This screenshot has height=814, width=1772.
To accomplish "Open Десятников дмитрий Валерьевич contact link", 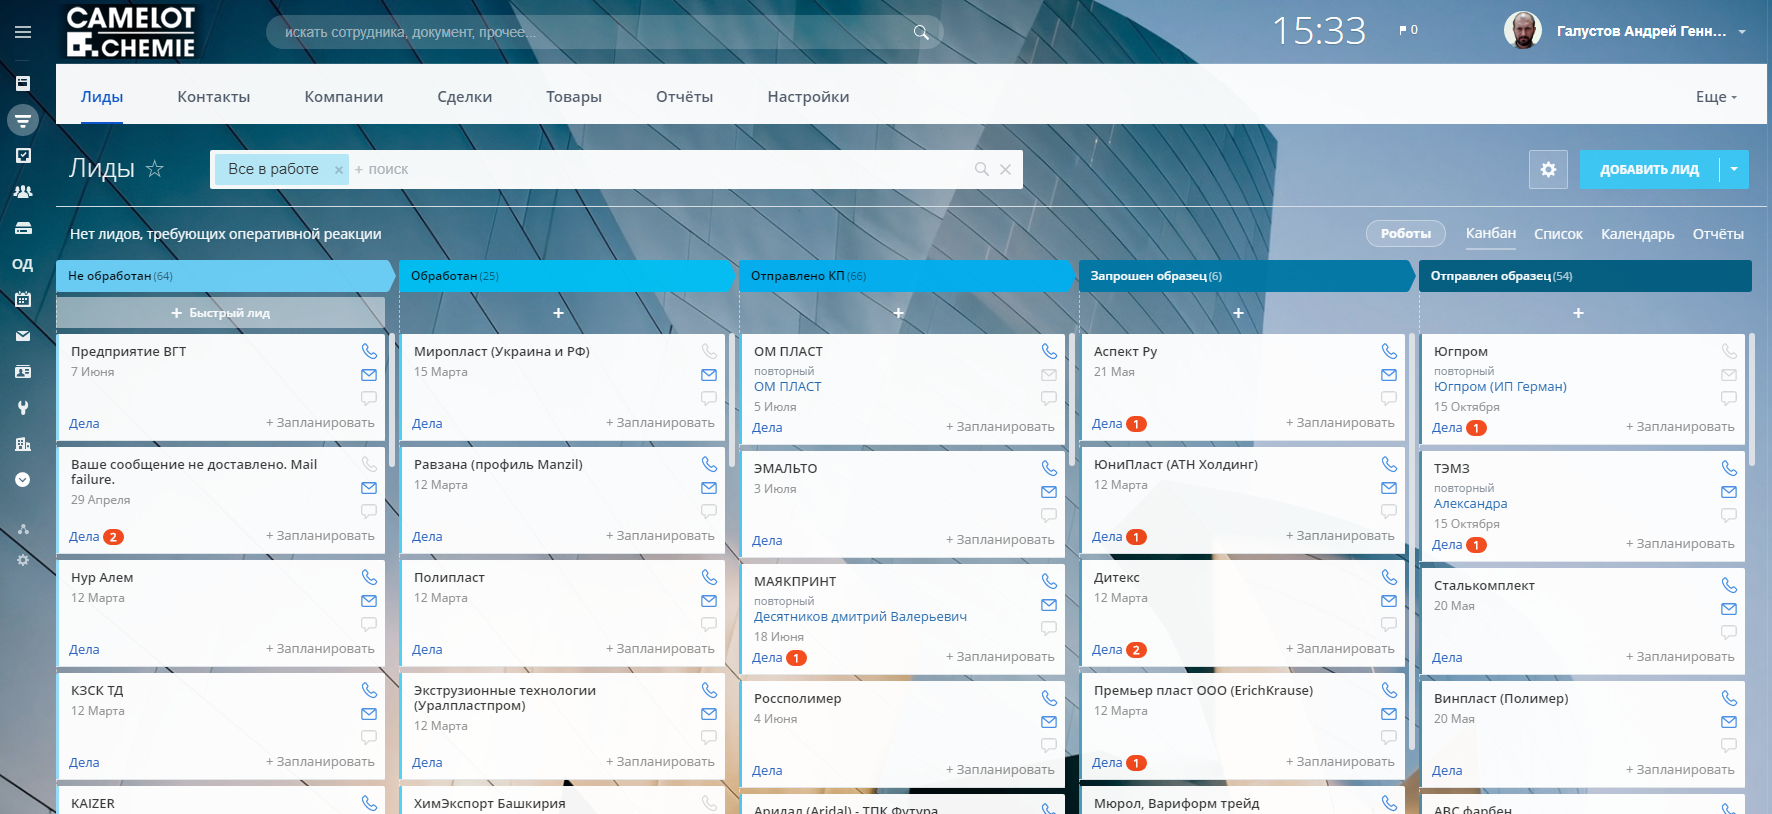I will pos(860,617).
